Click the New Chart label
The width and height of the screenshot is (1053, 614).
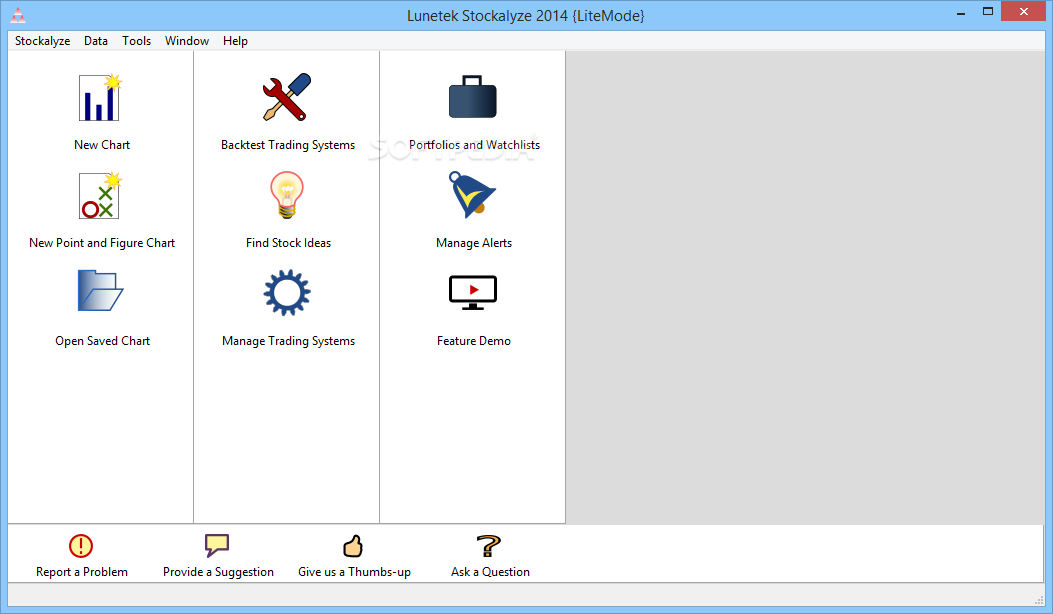(102, 144)
